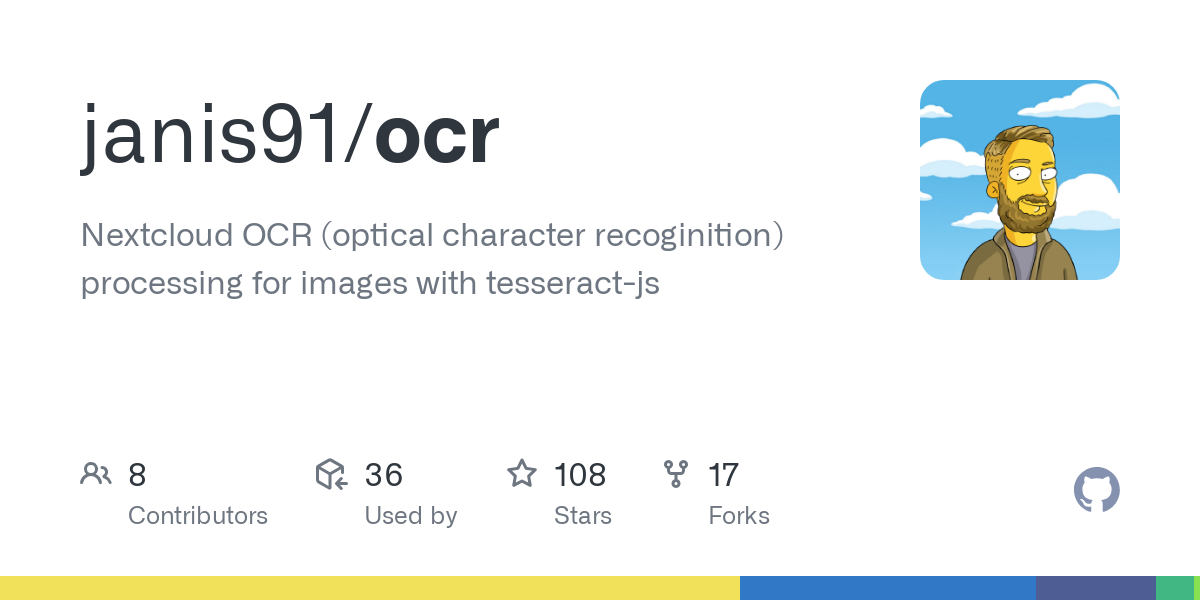Click the 36 used by count

click(384, 475)
